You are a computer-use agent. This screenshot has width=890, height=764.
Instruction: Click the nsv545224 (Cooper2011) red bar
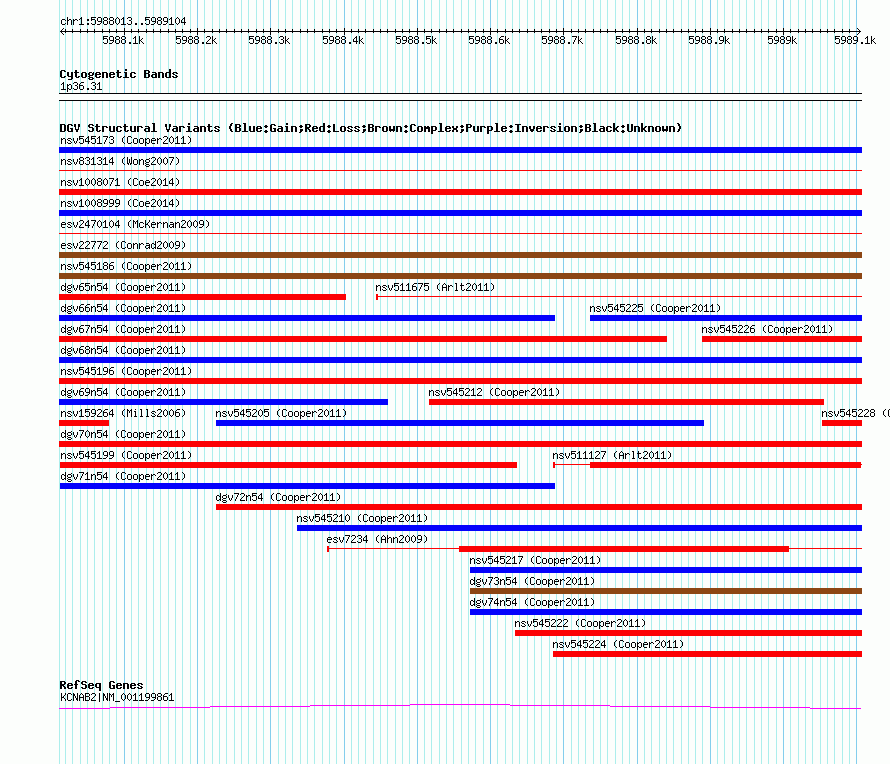(707, 654)
